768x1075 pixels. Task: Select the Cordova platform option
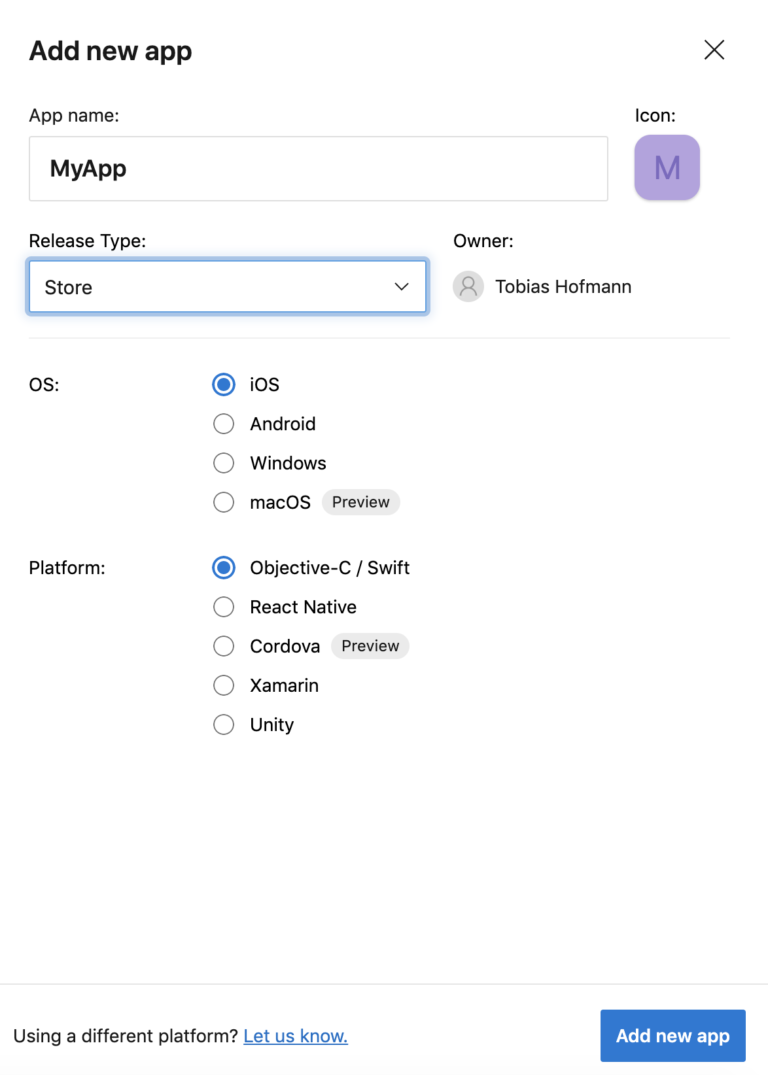(223, 645)
